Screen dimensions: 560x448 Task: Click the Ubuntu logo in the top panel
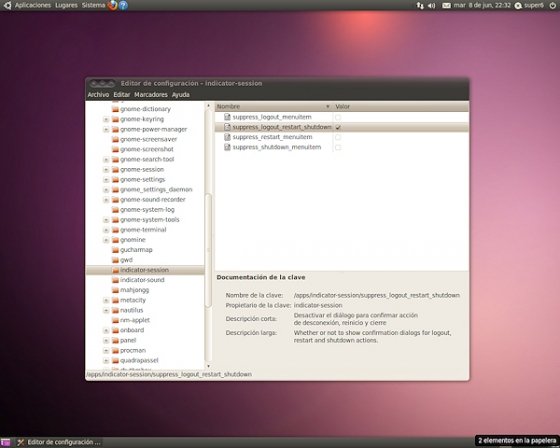pyautogui.click(x=7, y=5)
